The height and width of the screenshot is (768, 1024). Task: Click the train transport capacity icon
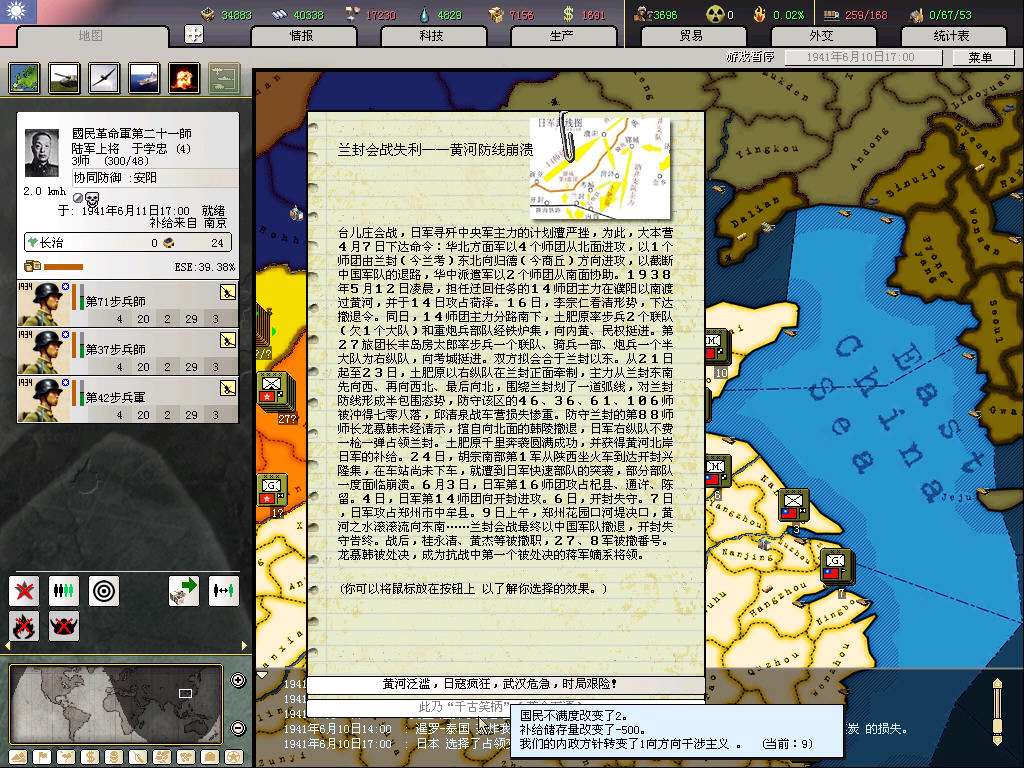tap(831, 14)
